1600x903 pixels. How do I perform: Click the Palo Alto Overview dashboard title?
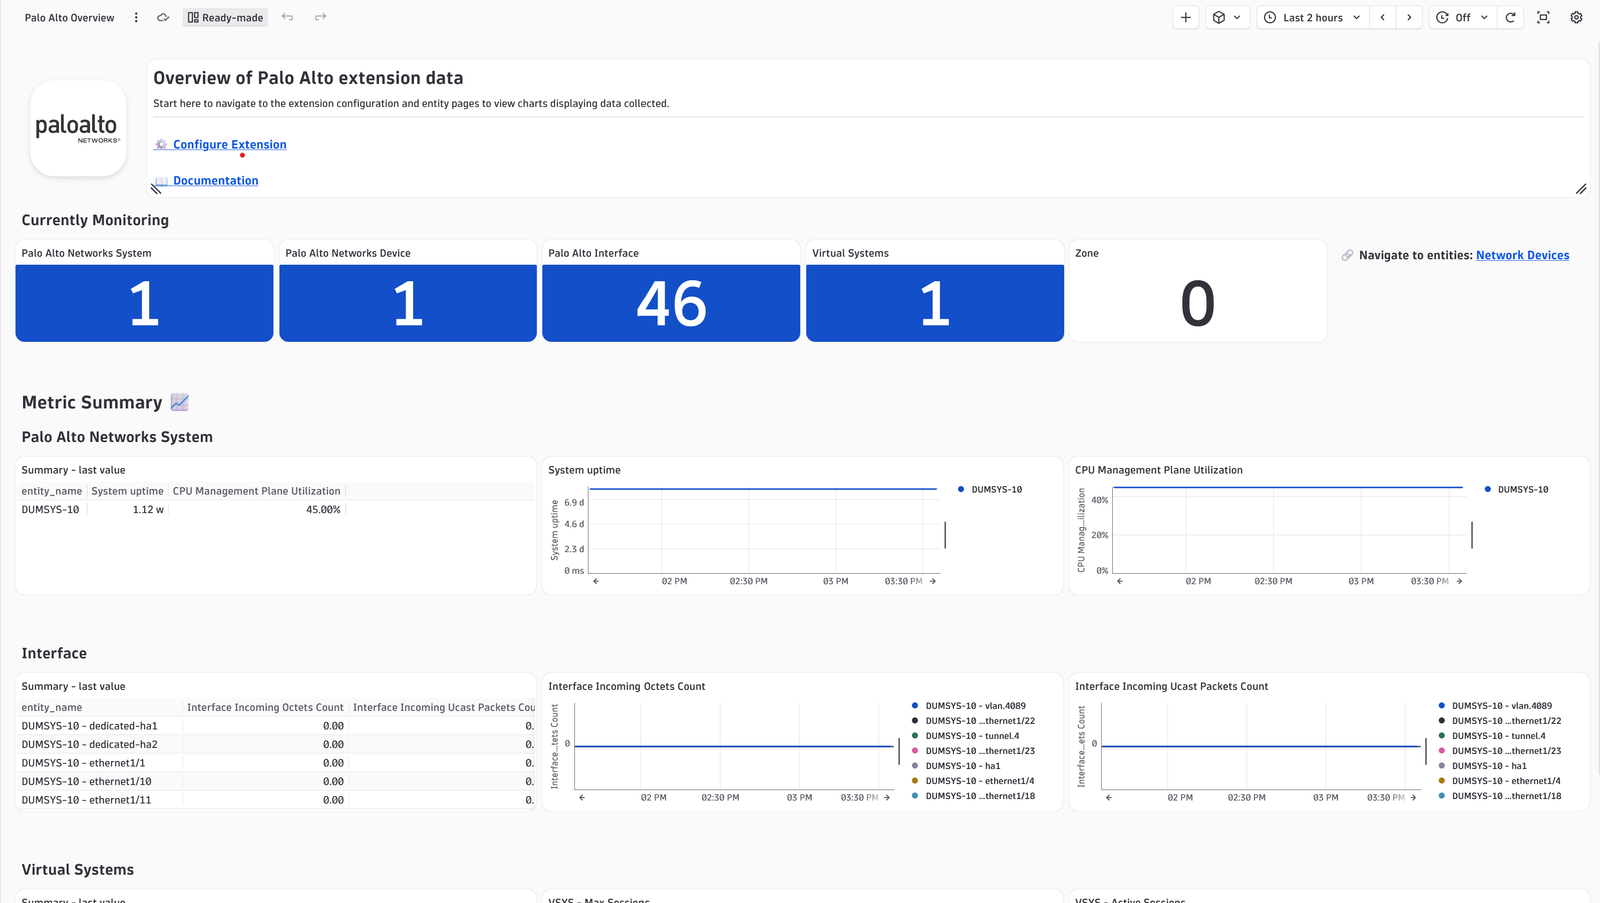[x=69, y=17]
